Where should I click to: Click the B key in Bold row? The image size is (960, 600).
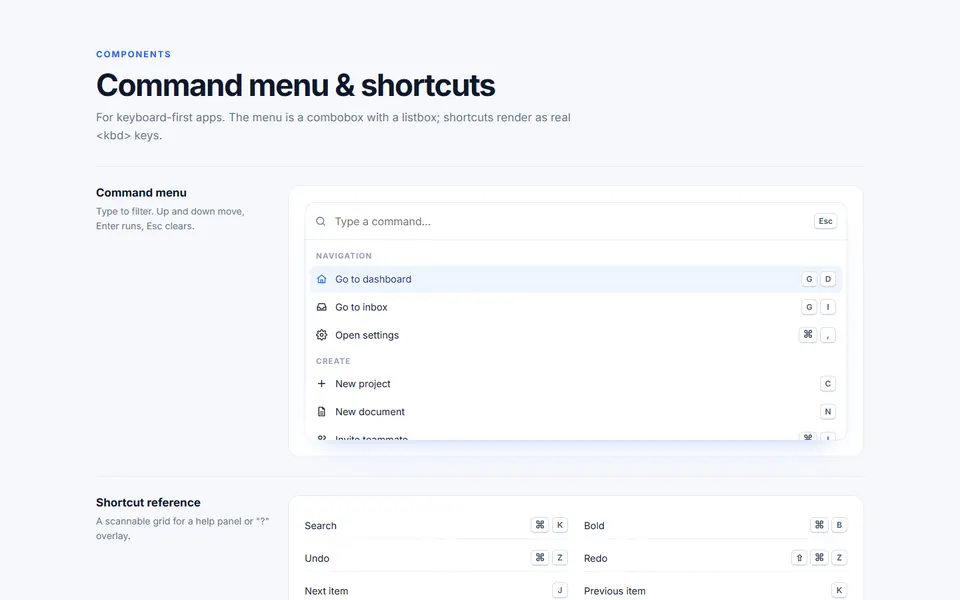(x=839, y=525)
